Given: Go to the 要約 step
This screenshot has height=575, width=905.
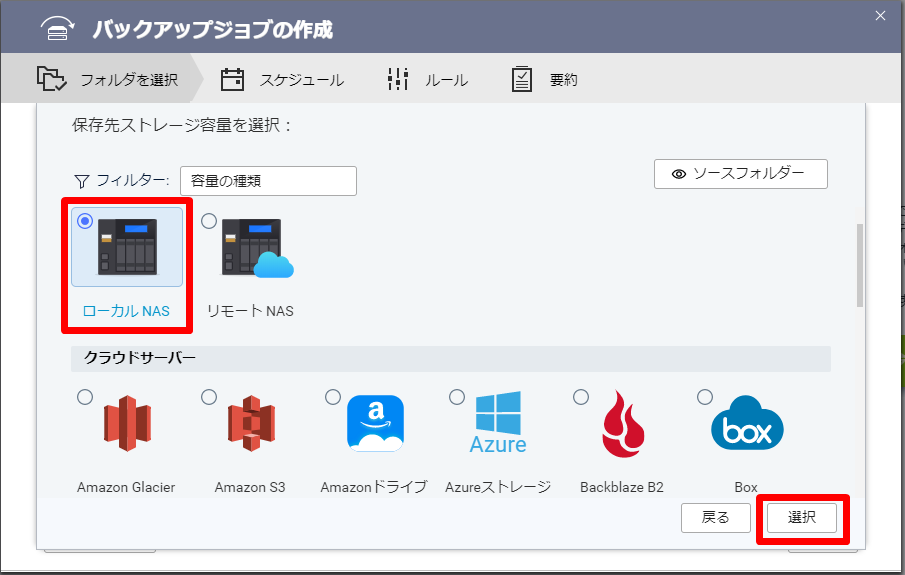Looking at the screenshot, I should (x=545, y=80).
